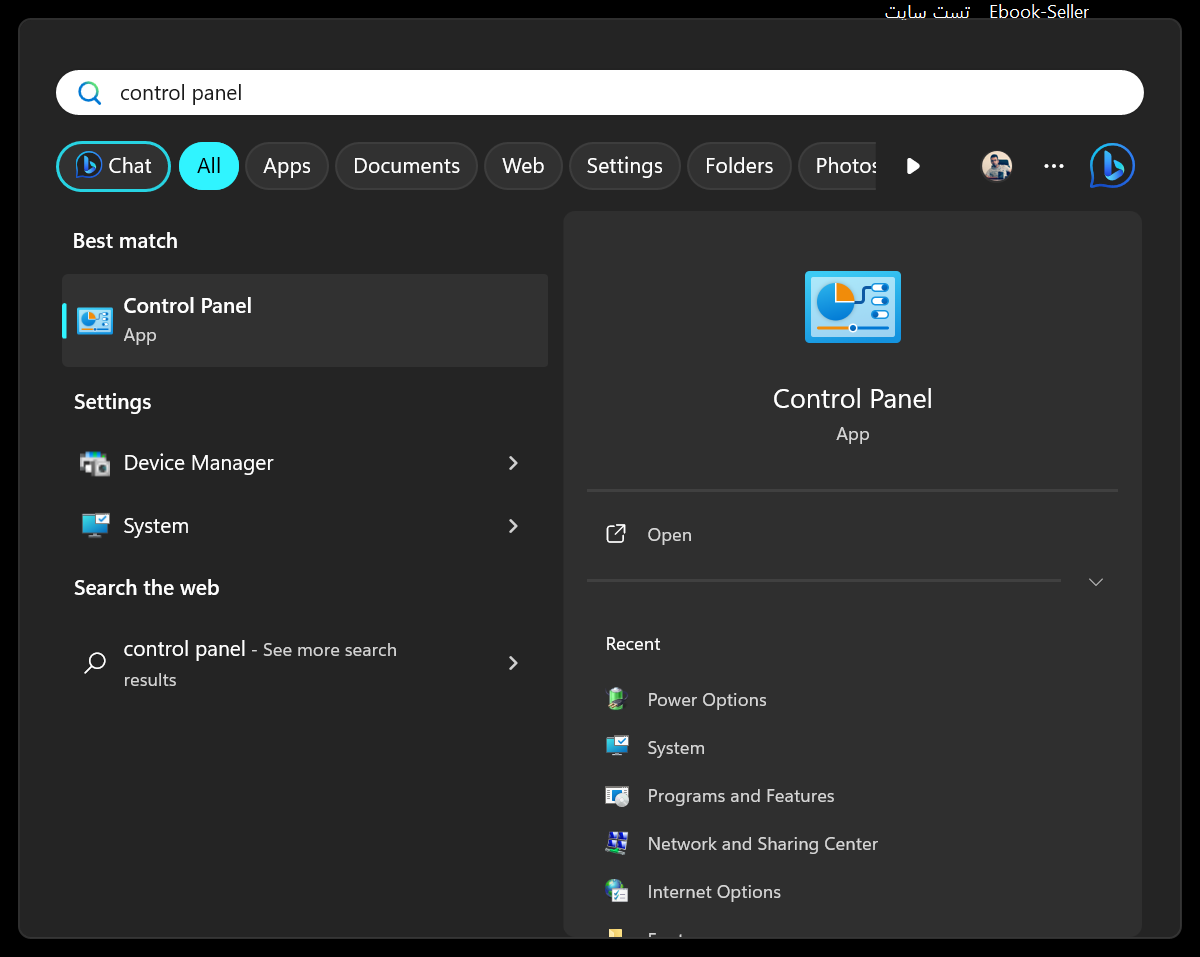1200x957 pixels.
Task: Switch to the Photos filter
Action: (x=838, y=166)
